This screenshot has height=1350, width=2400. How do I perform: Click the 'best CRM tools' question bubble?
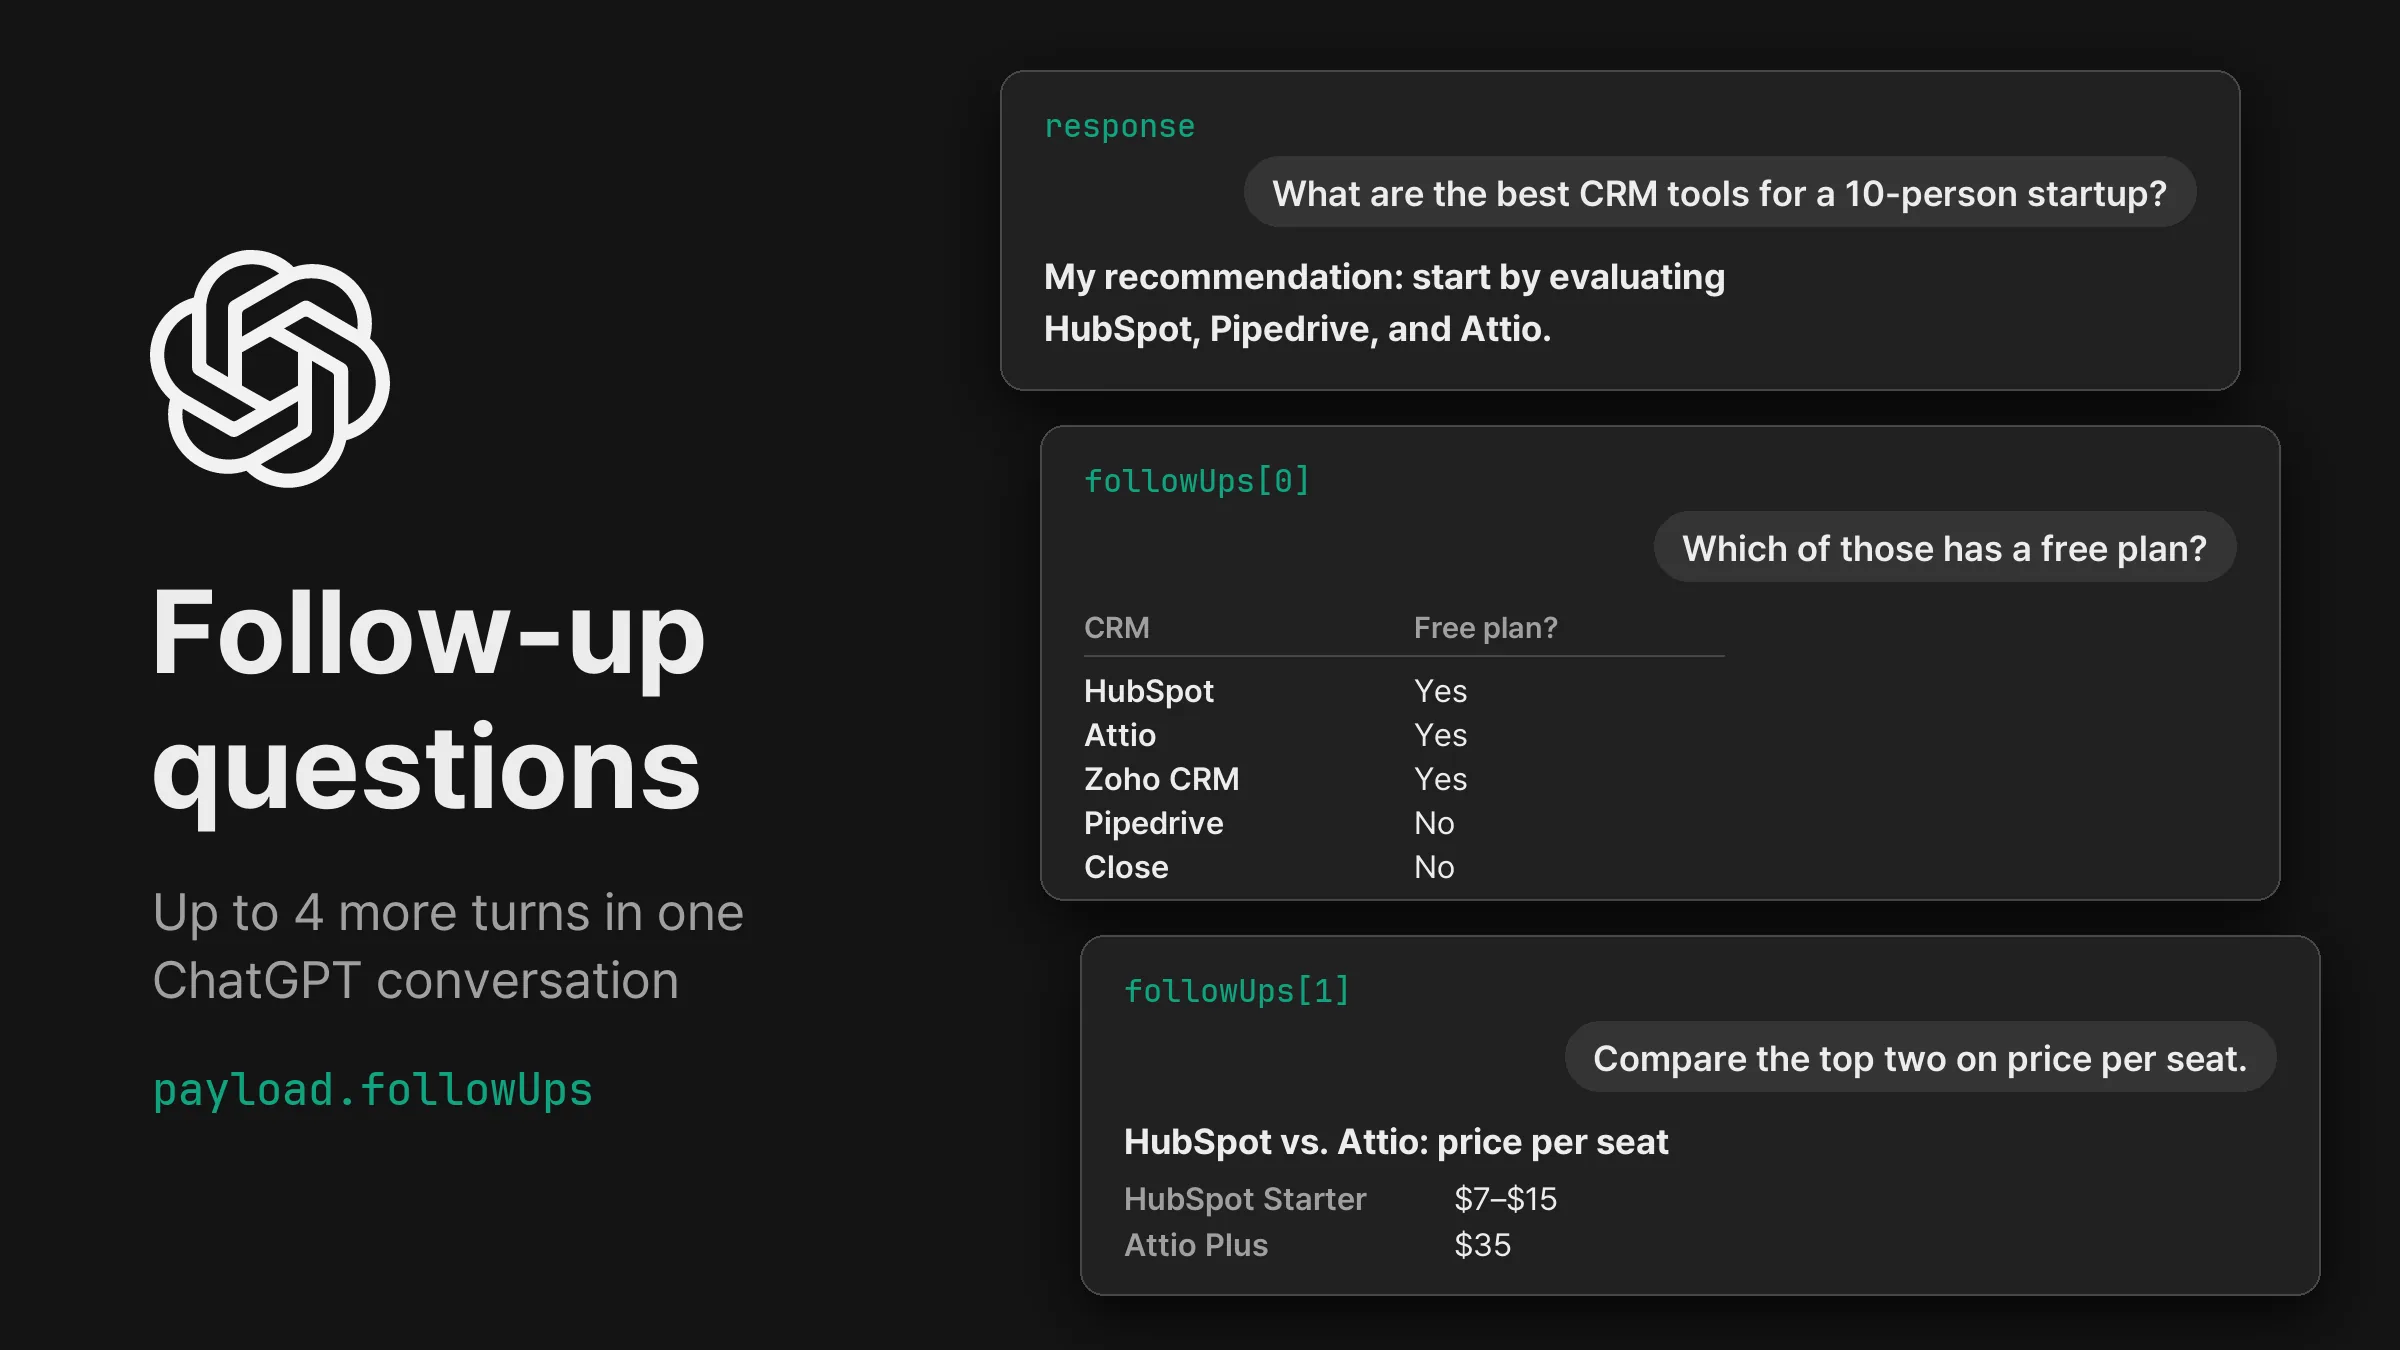(1719, 193)
